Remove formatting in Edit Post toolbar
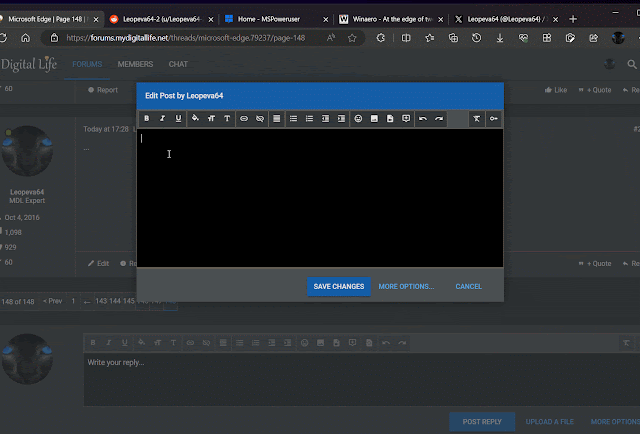Screen dimensions: 640x434 [x=476, y=118]
